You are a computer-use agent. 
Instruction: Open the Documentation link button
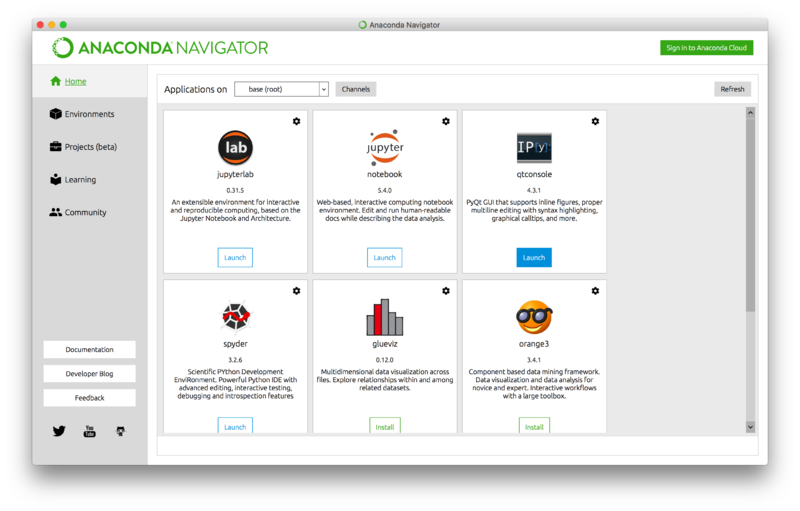(90, 349)
